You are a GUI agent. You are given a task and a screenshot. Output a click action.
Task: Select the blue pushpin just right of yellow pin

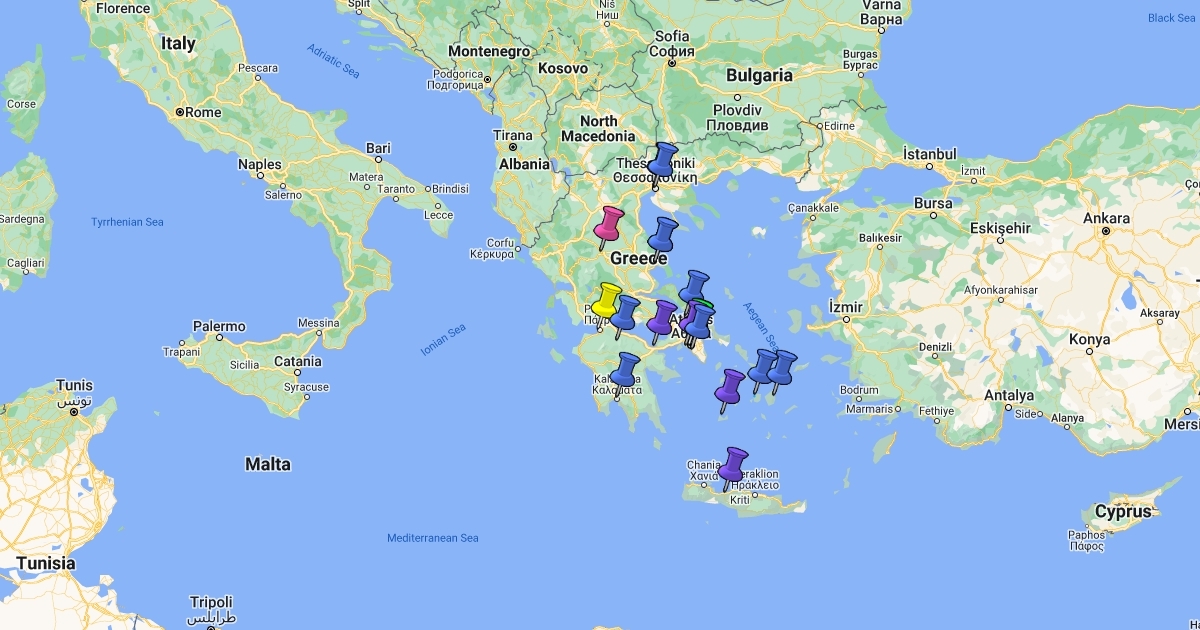tap(626, 312)
